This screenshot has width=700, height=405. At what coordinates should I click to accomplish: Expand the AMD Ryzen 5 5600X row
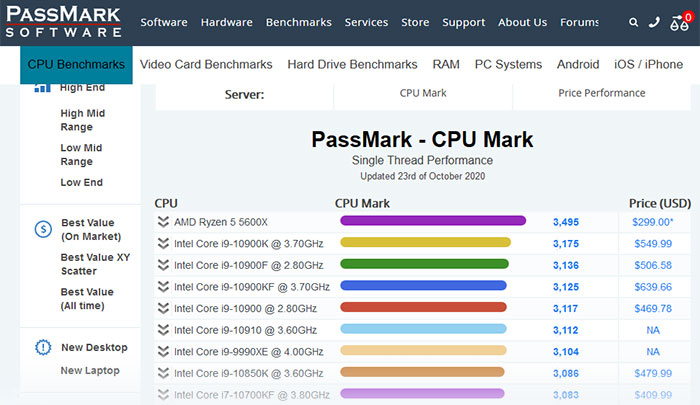(163, 221)
